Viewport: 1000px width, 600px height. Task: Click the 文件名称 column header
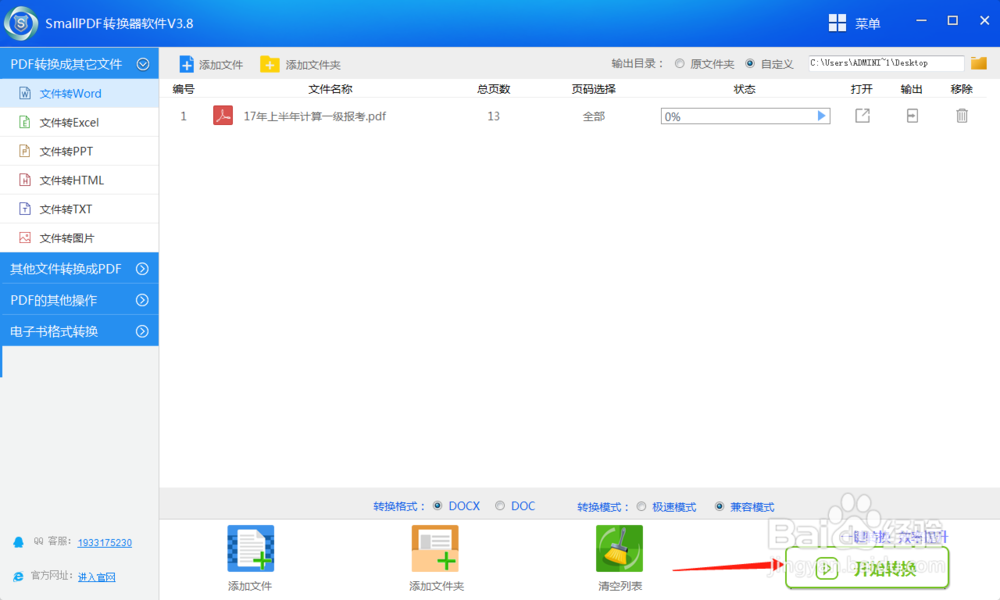click(330, 89)
